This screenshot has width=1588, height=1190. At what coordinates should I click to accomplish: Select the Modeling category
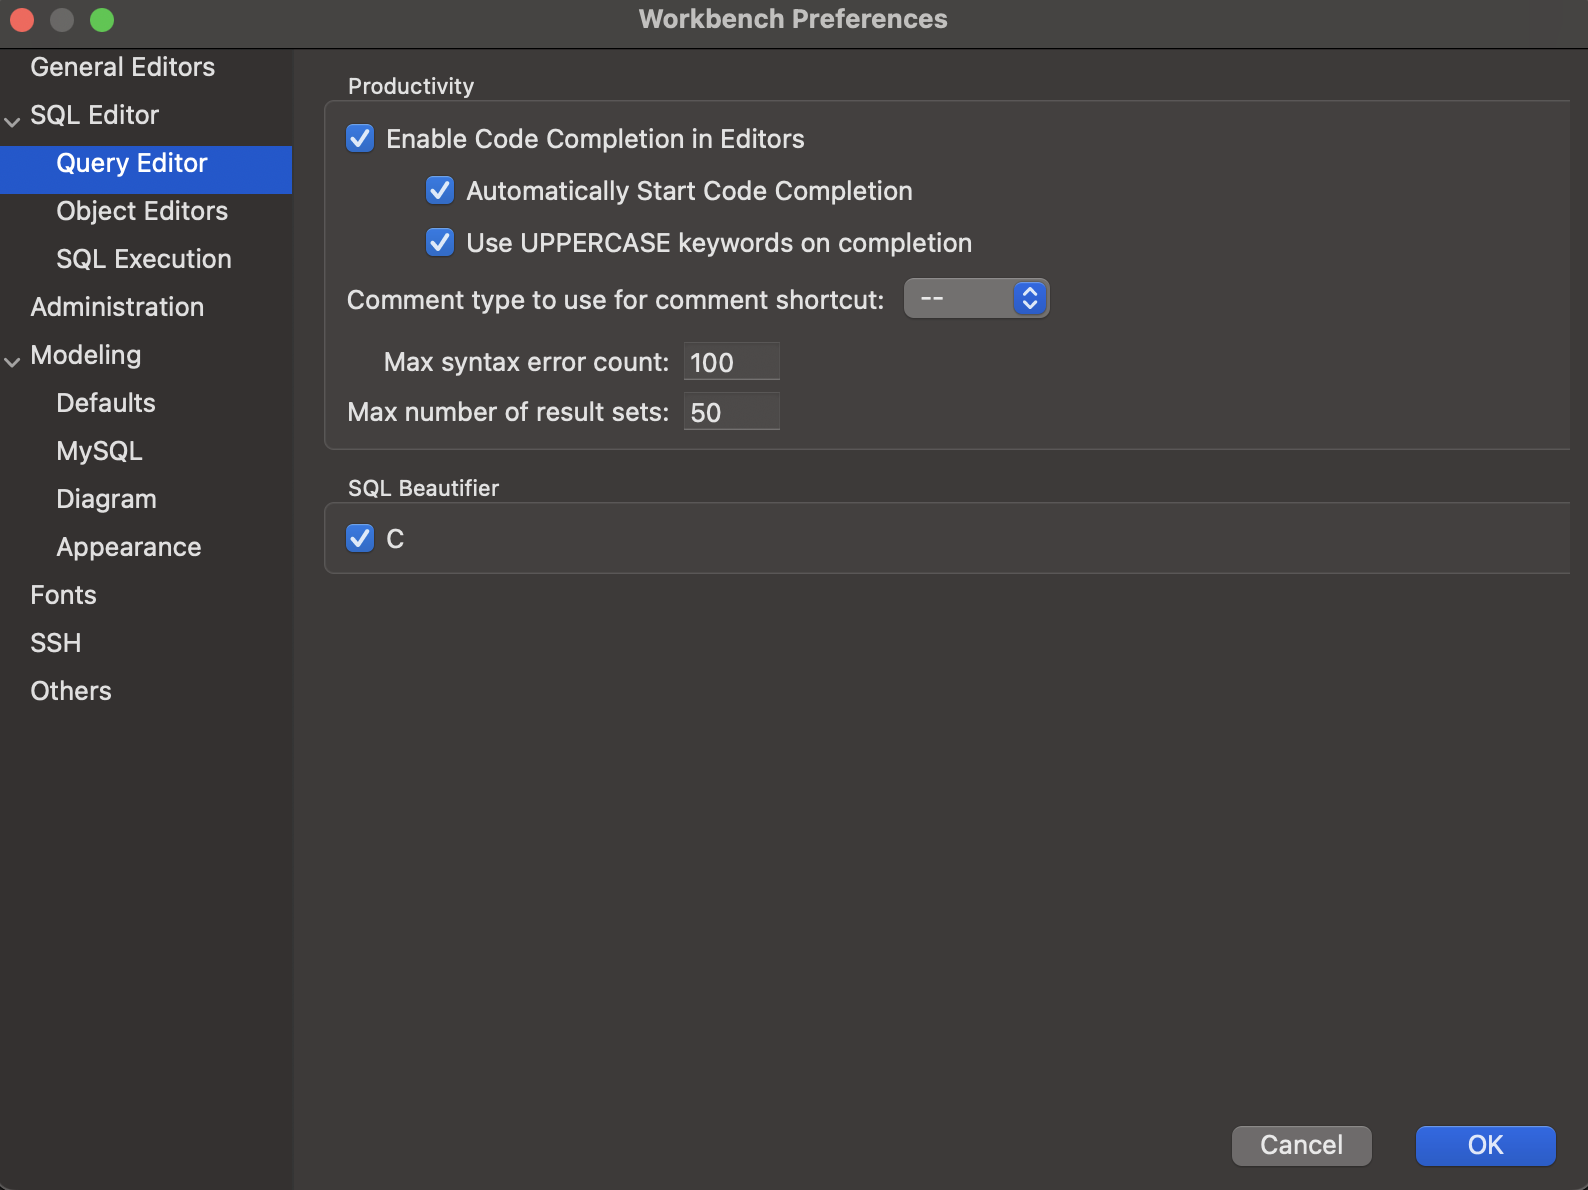tap(86, 355)
